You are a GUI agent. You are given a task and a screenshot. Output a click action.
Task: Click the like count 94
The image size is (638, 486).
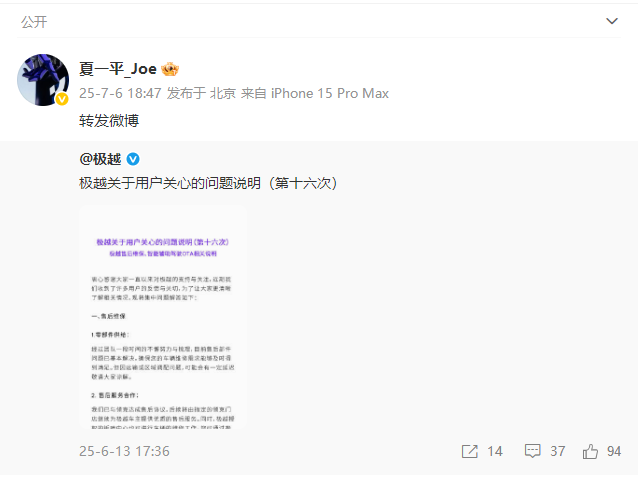click(x=614, y=451)
